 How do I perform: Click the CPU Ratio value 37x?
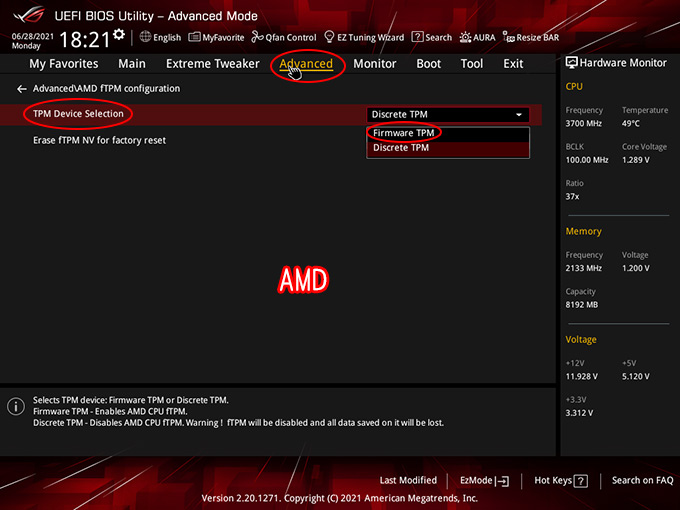572,196
